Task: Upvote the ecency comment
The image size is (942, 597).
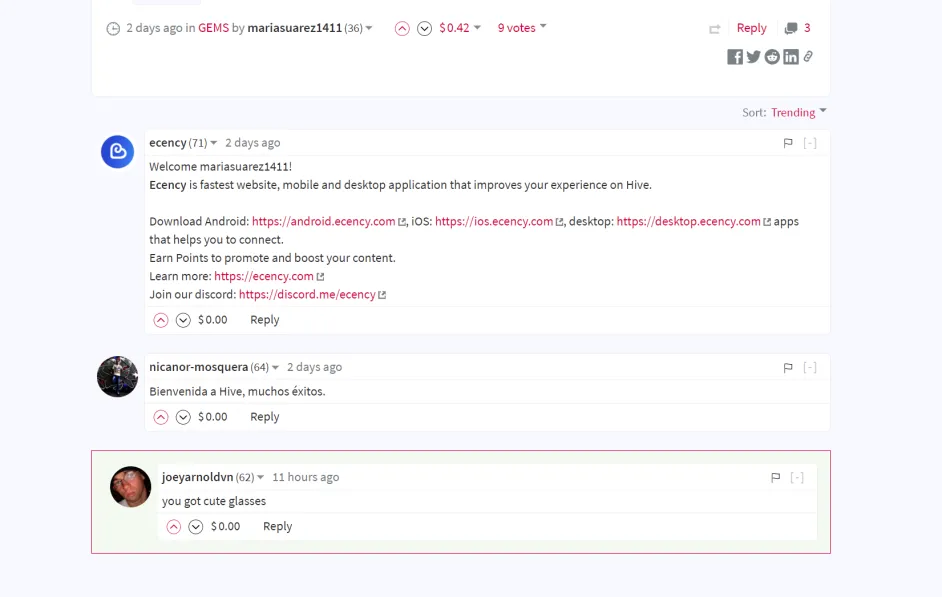Action: (160, 320)
